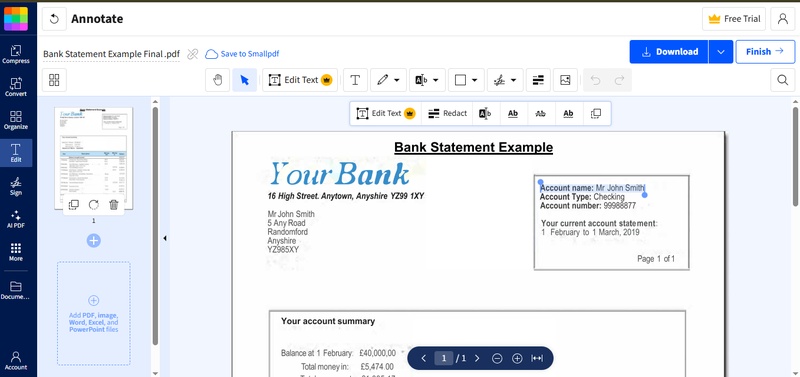Click Edit Text in main toolbar
The height and width of the screenshot is (377, 800).
[x=300, y=80]
